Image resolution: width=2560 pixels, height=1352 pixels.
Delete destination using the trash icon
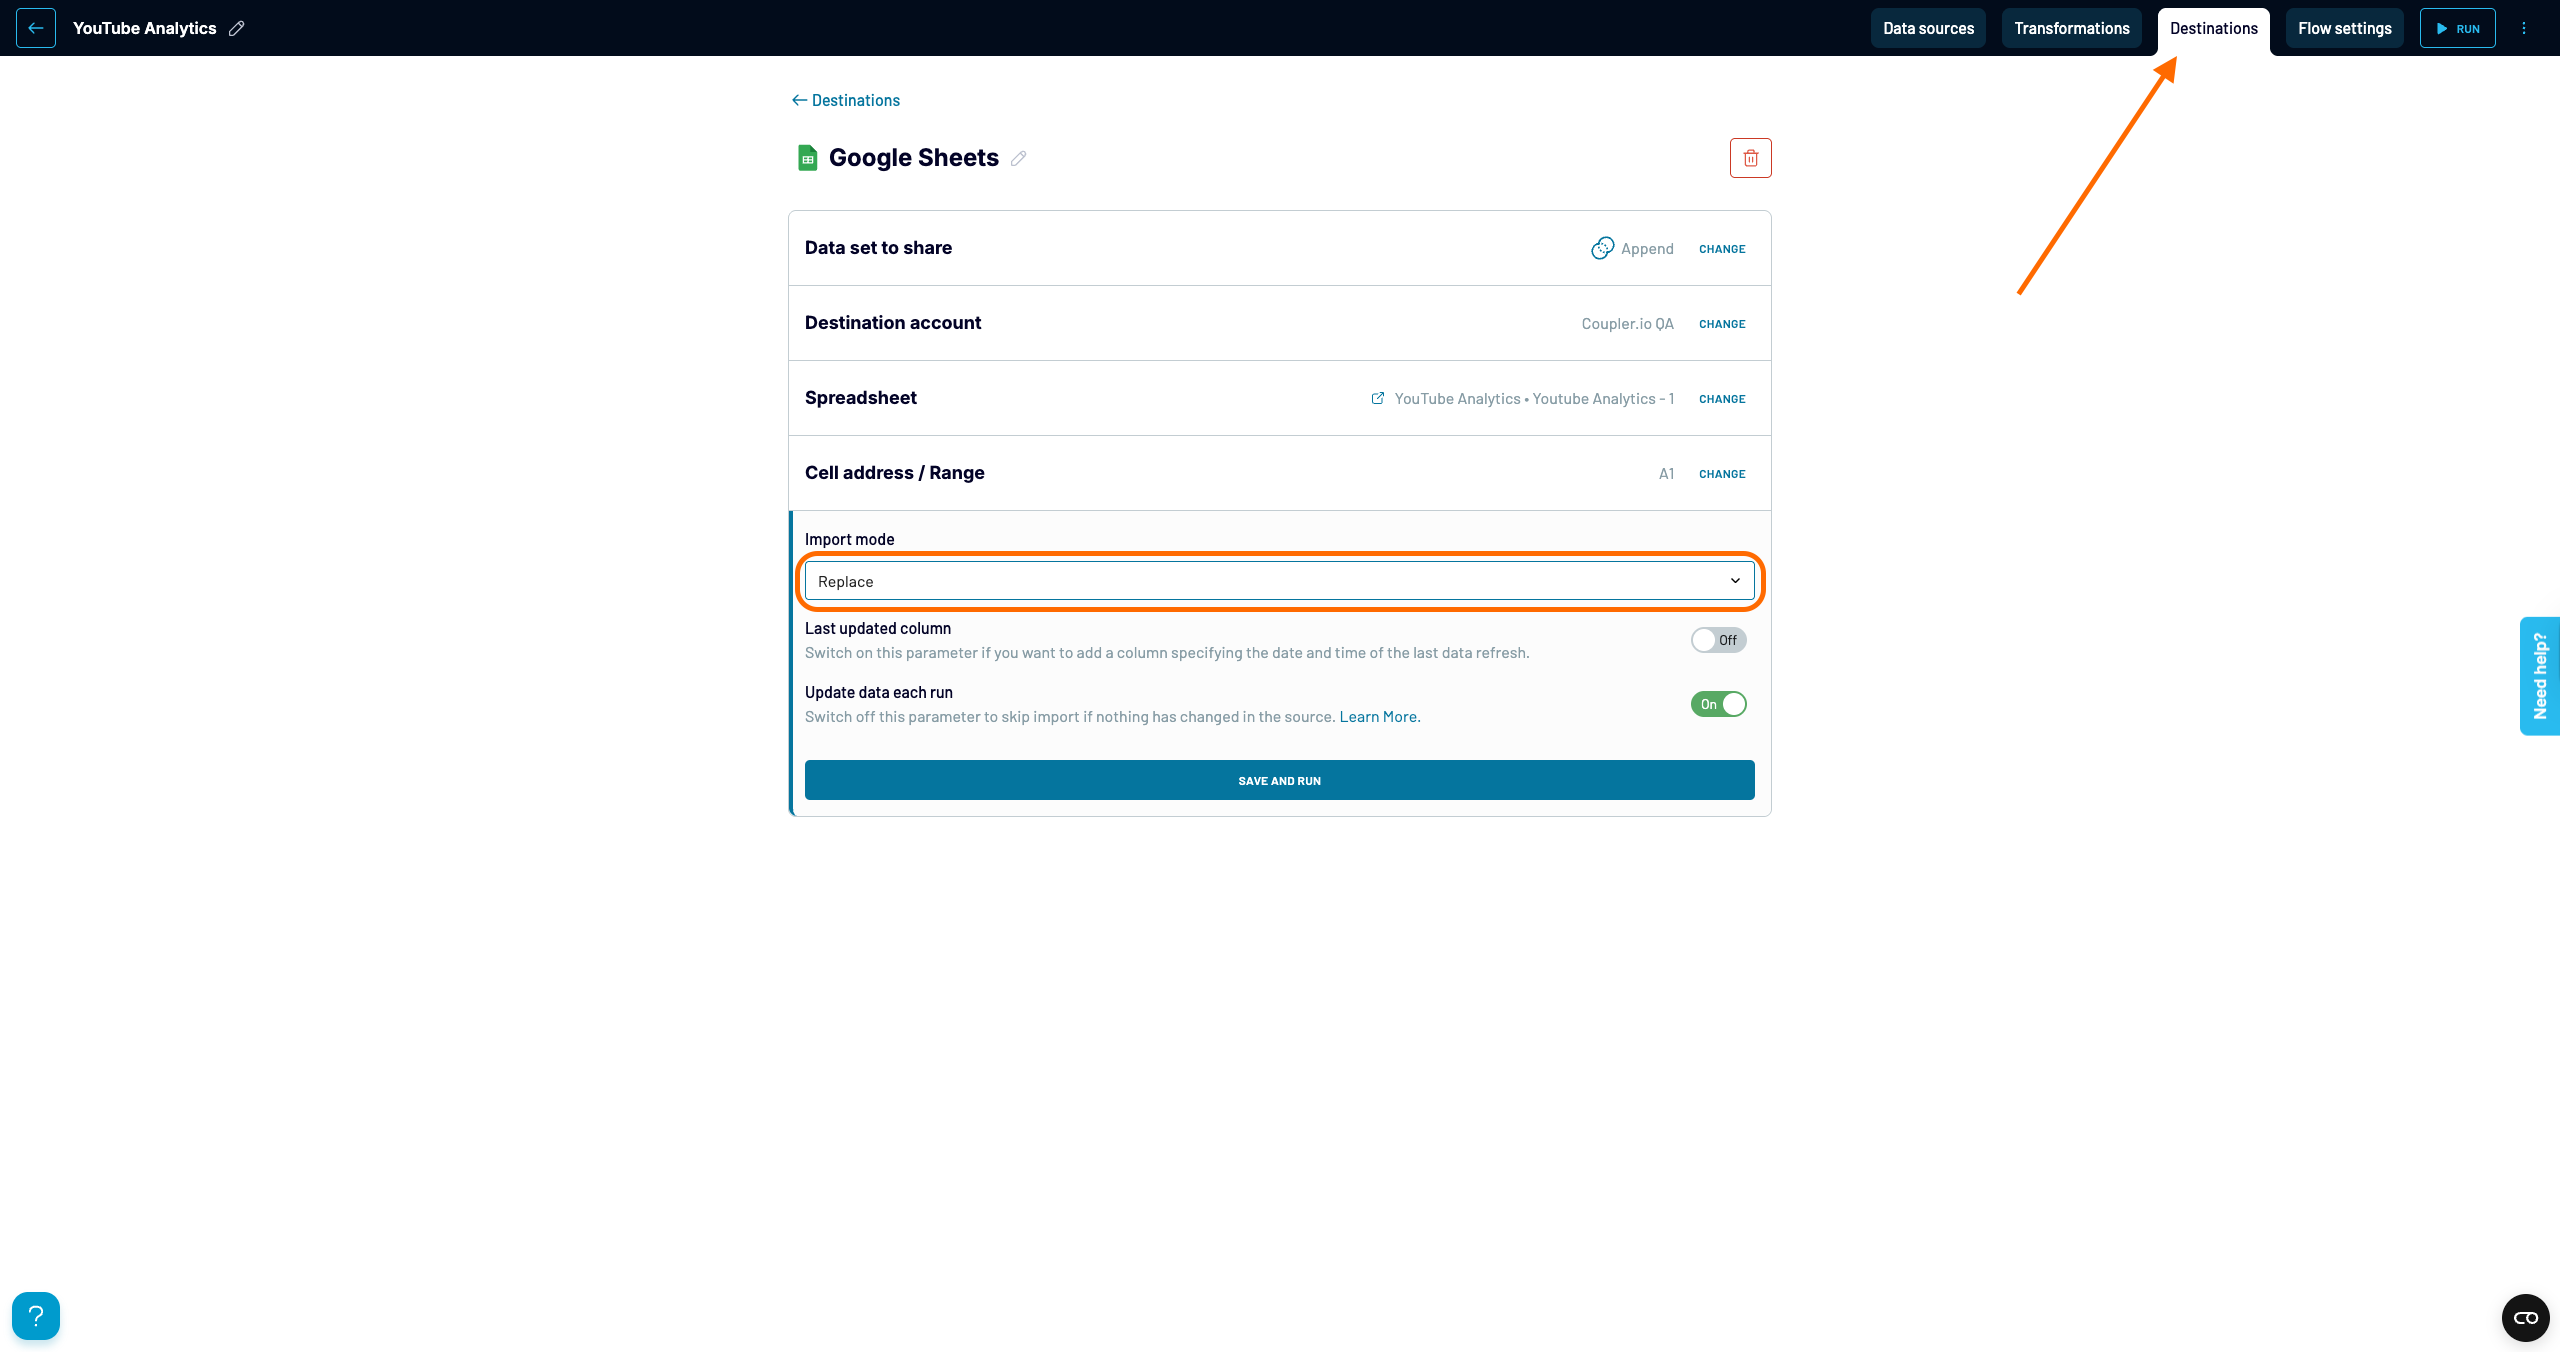click(1751, 158)
